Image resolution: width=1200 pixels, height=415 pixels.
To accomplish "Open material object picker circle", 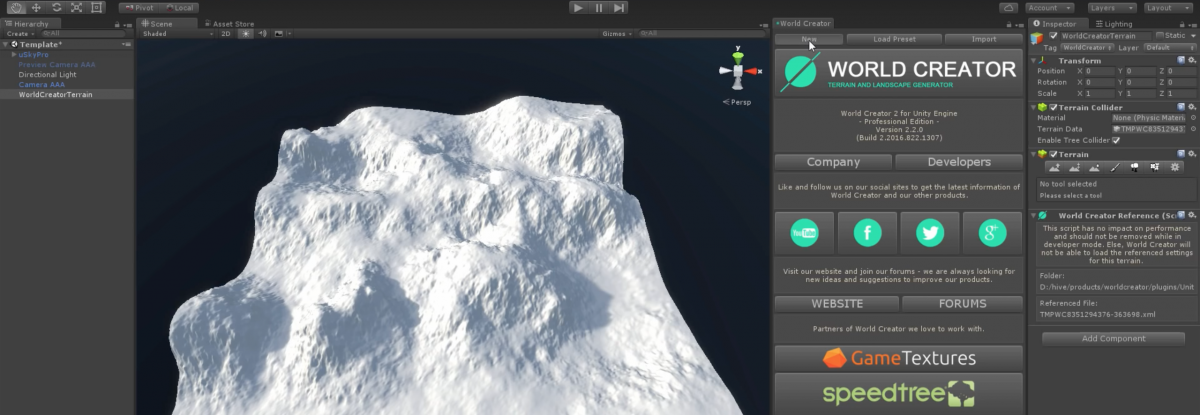I will coord(1191,118).
